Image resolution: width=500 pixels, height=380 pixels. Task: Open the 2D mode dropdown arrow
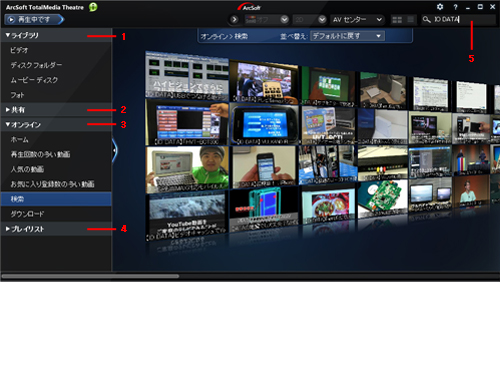[x=322, y=20]
